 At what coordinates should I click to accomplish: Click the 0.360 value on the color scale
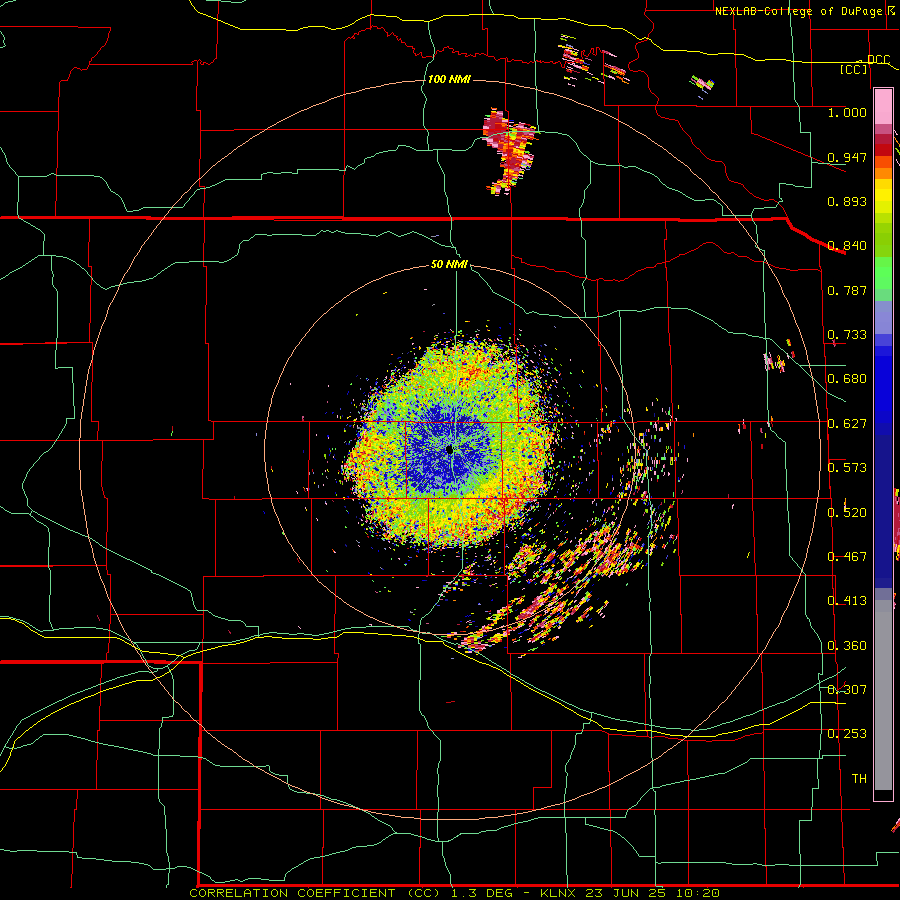[847, 646]
